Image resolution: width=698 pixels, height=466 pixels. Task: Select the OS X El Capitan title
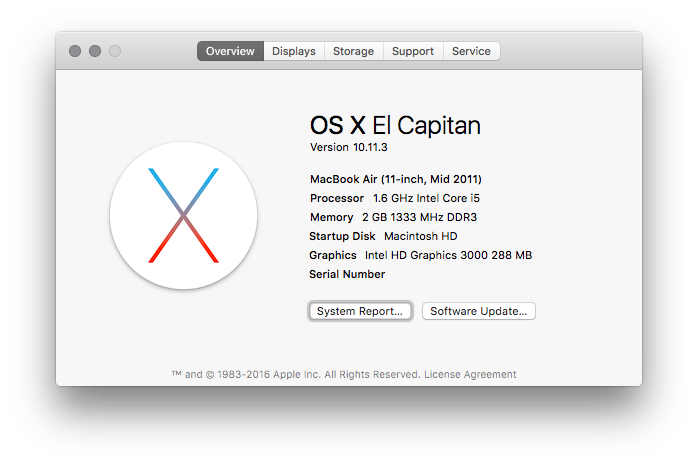(x=395, y=126)
